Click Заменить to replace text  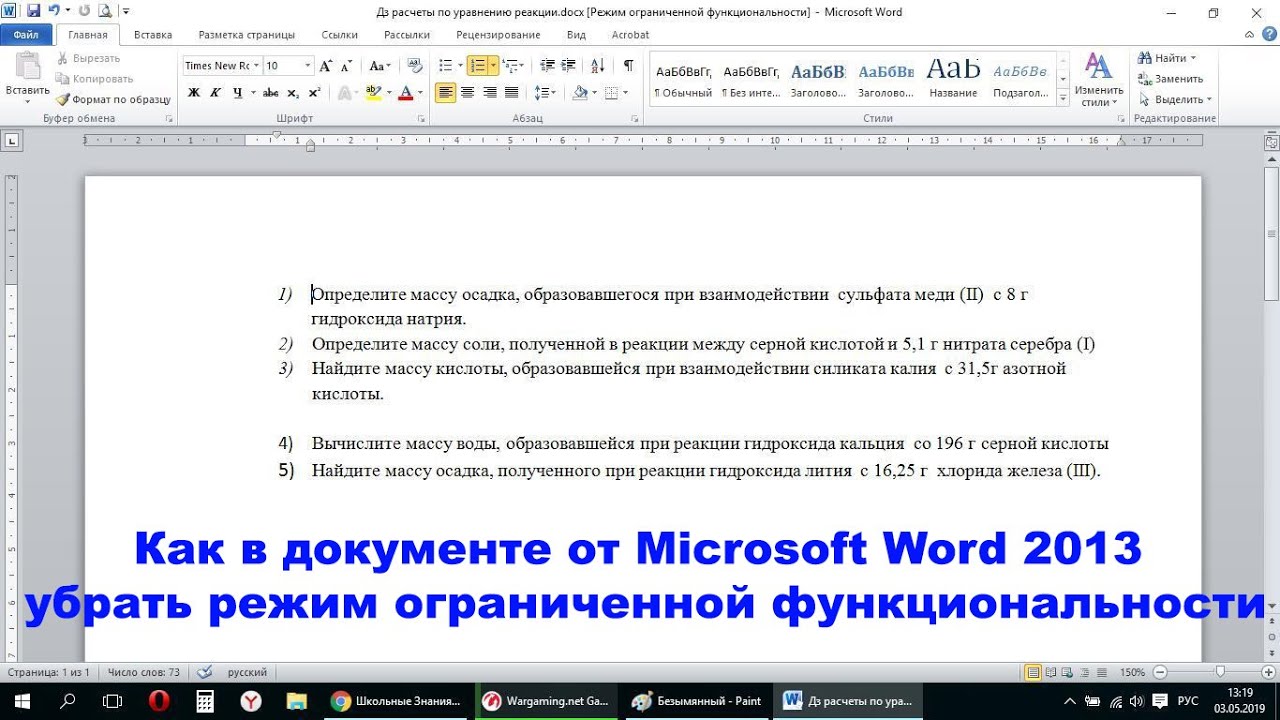pos(1171,79)
